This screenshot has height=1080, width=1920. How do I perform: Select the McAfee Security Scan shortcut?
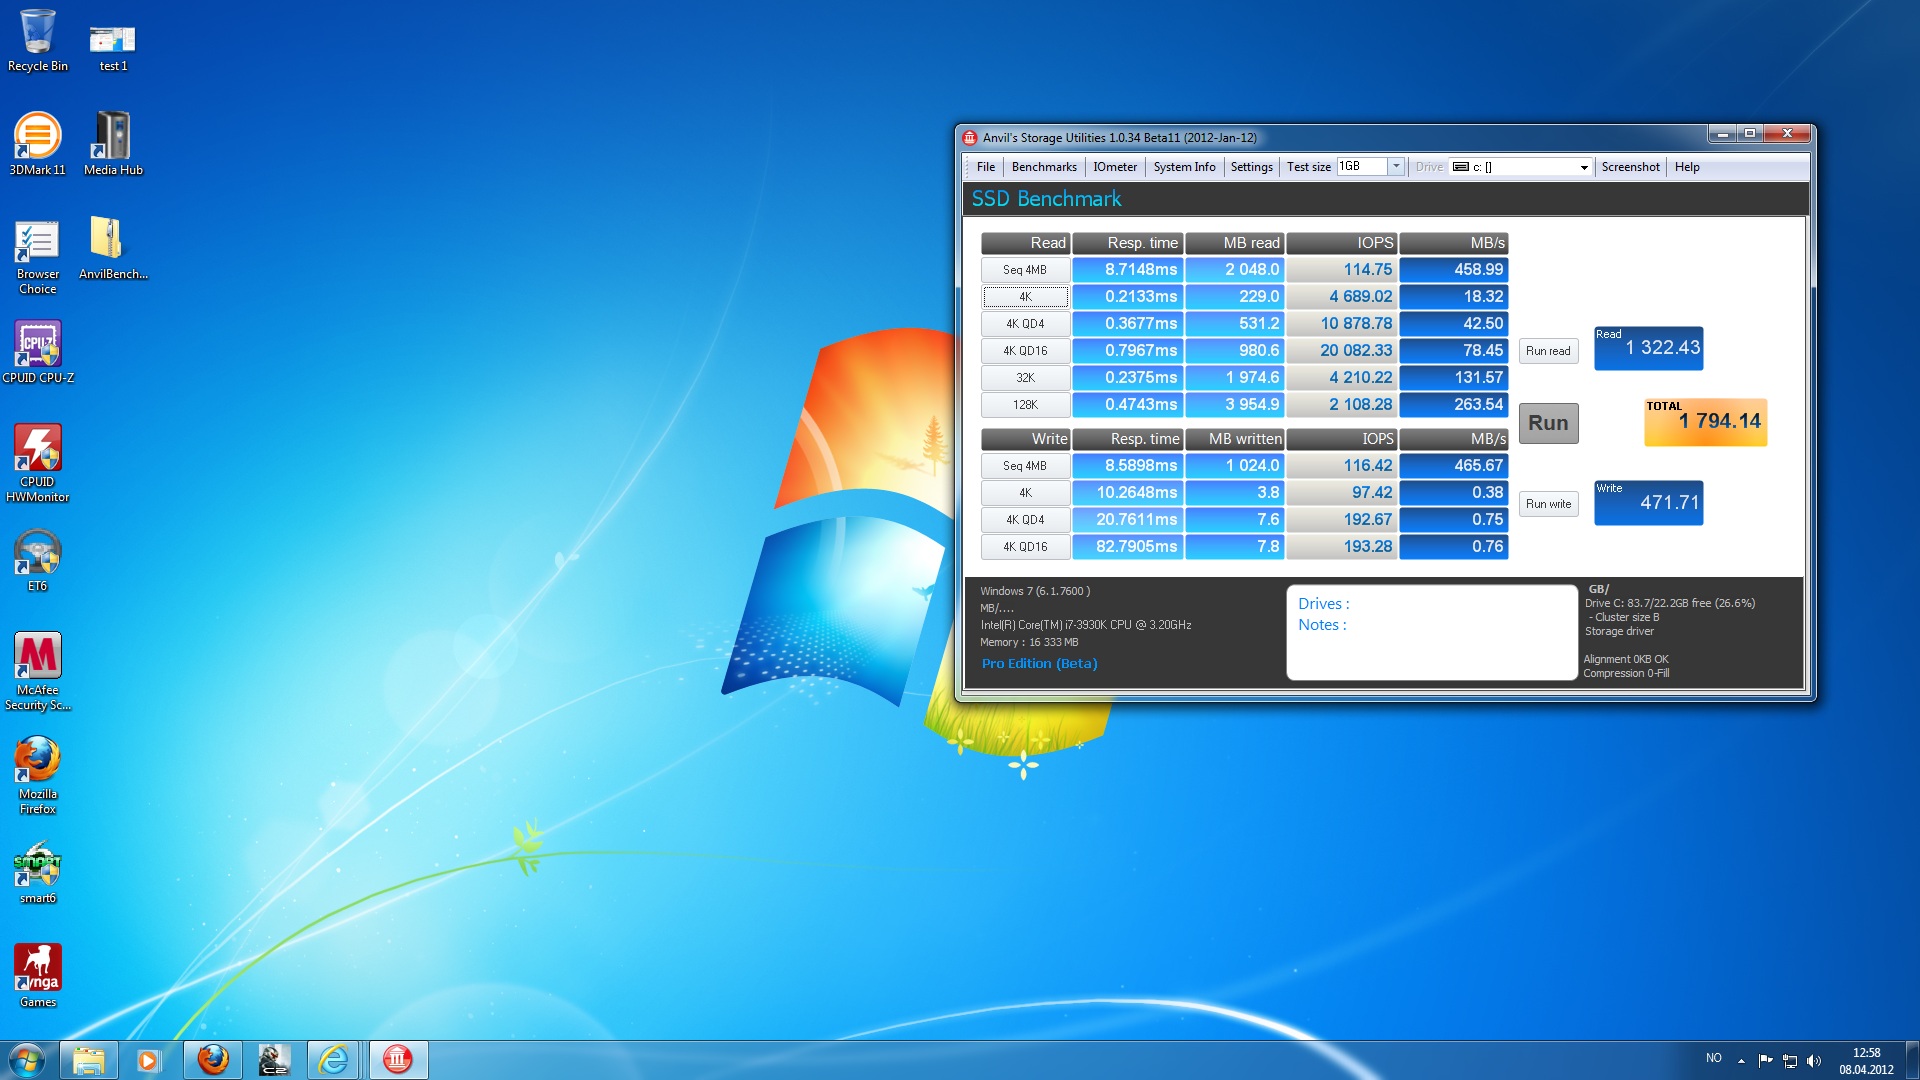tap(38, 672)
